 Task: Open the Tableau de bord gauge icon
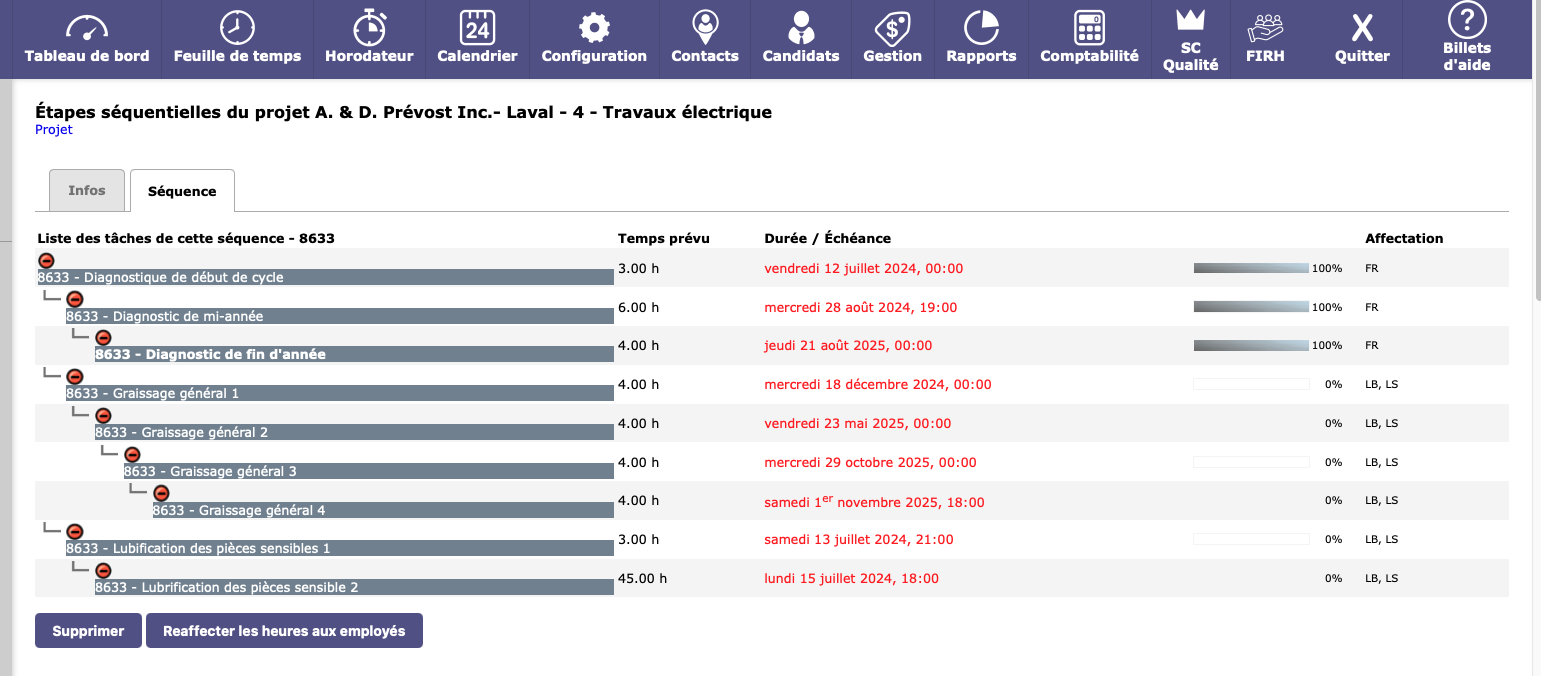coord(87,26)
